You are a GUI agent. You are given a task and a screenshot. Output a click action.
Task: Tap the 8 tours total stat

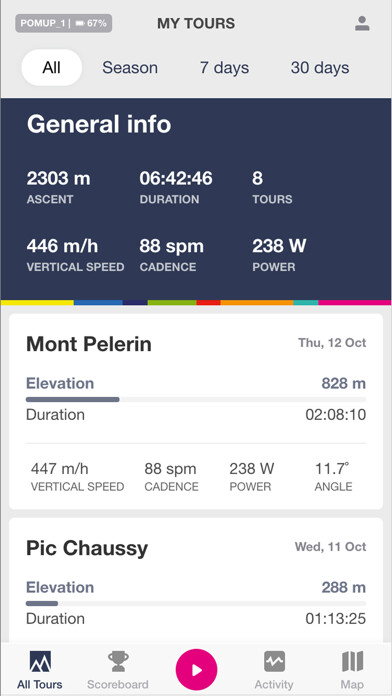(272, 187)
